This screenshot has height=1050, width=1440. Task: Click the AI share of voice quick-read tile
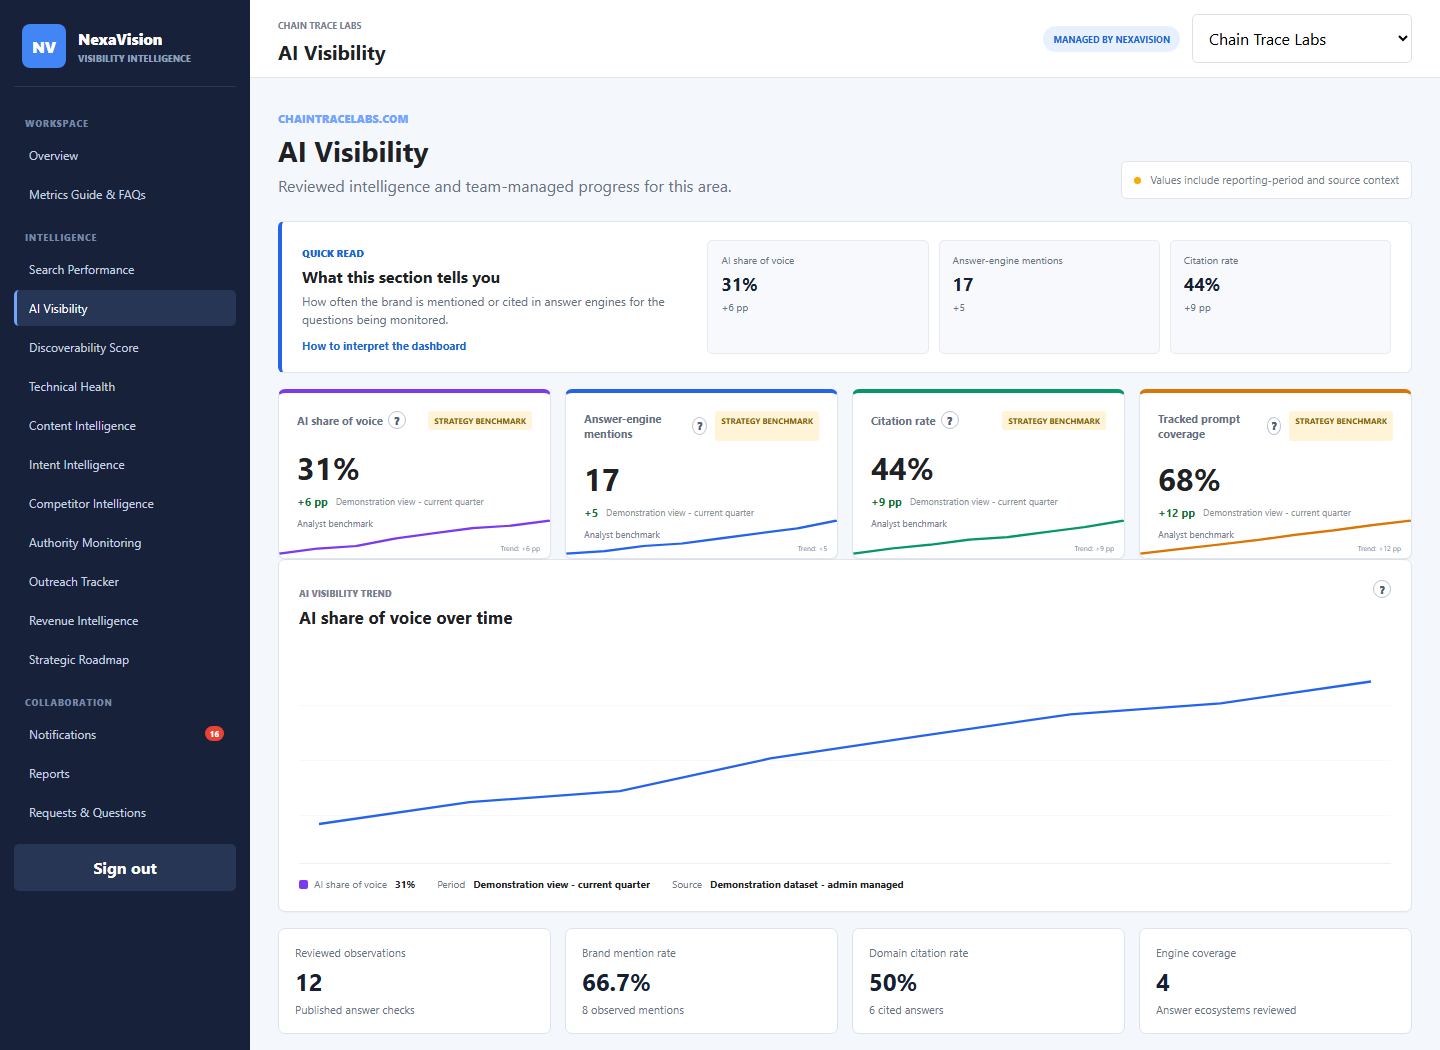[817, 297]
